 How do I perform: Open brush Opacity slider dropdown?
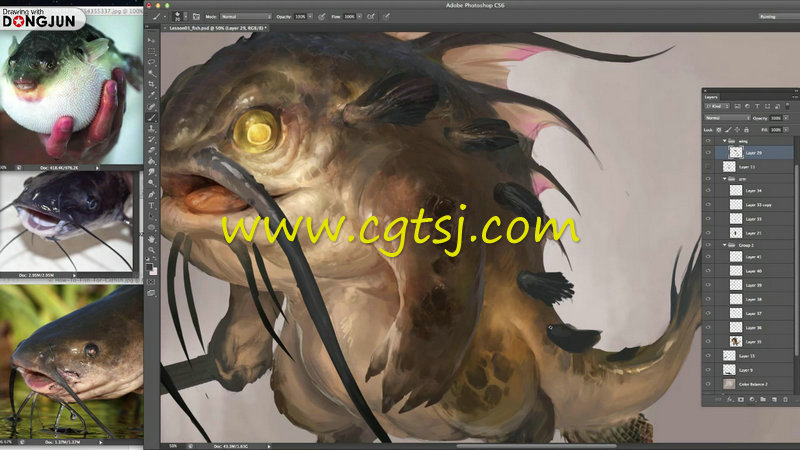point(310,16)
